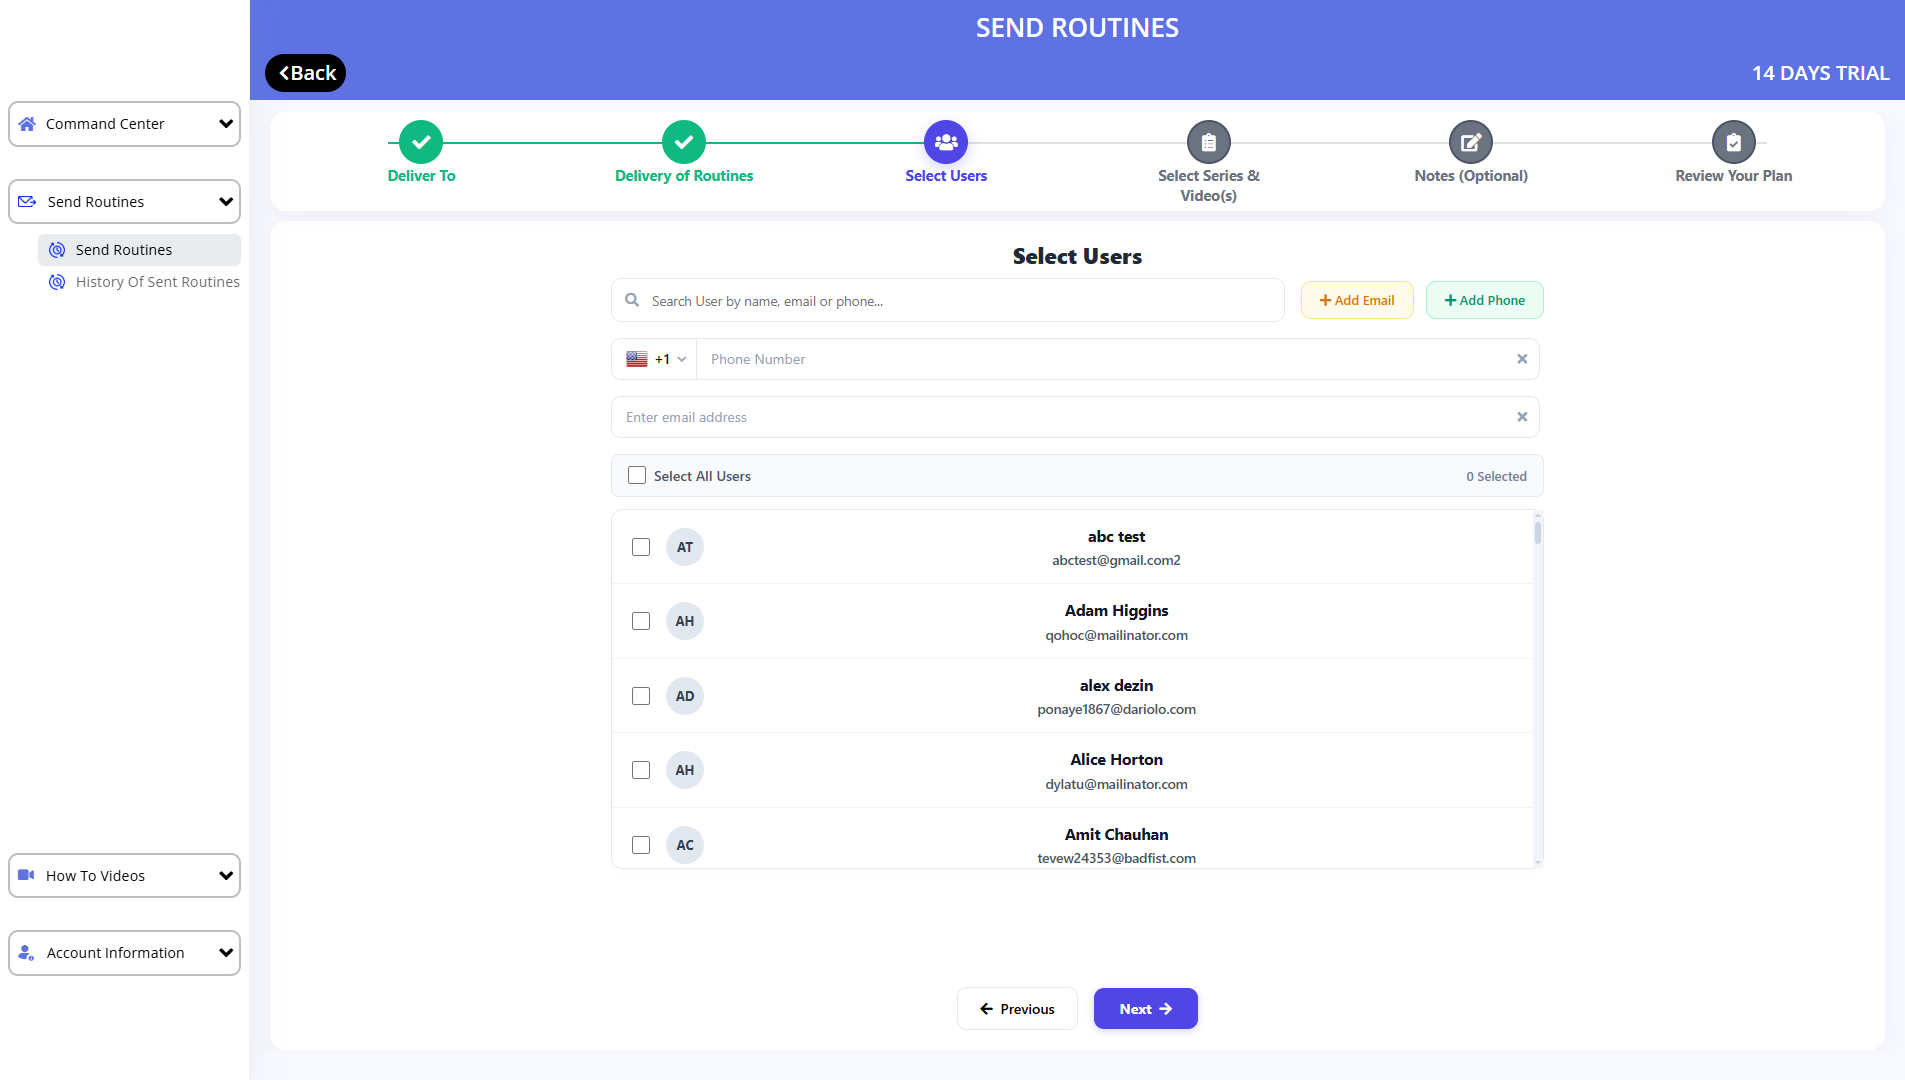Expand the How To Videos dropdown arrow
This screenshot has width=1905, height=1080.
tap(226, 876)
